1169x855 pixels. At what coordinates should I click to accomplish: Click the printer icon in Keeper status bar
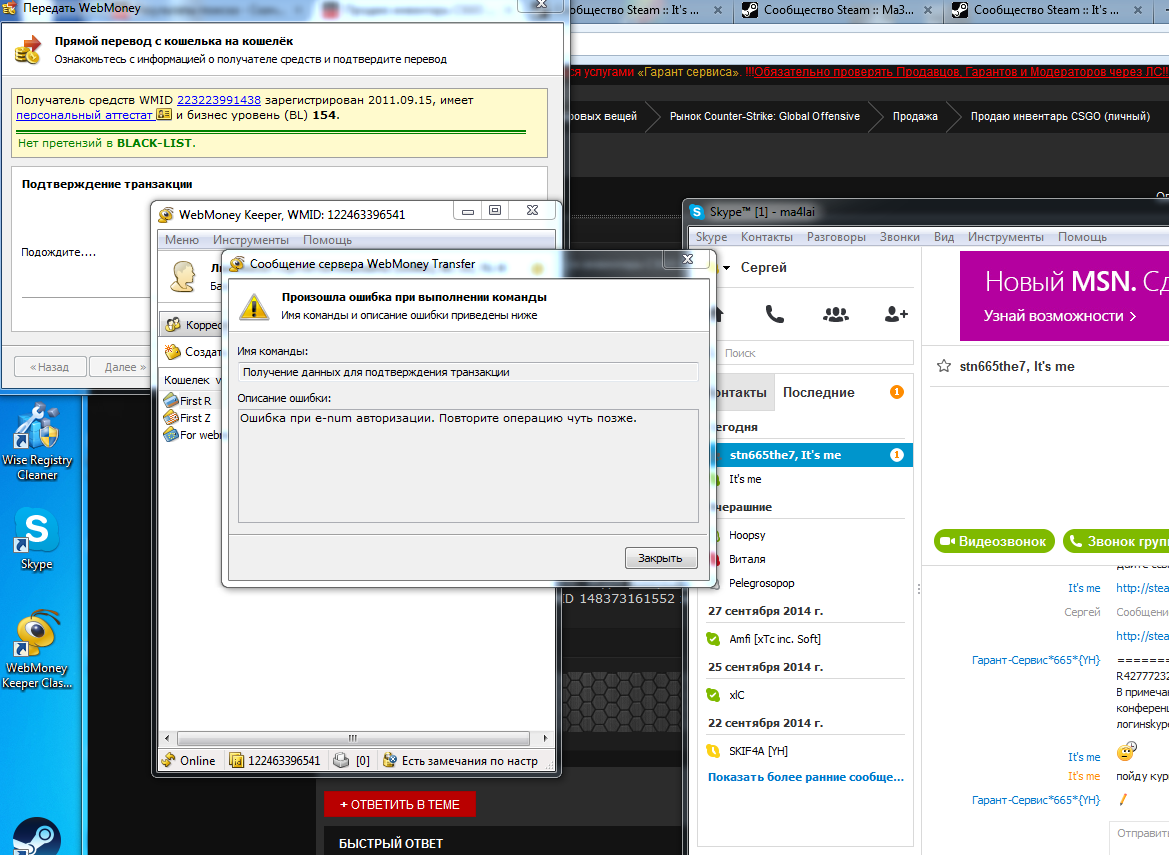tap(341, 760)
